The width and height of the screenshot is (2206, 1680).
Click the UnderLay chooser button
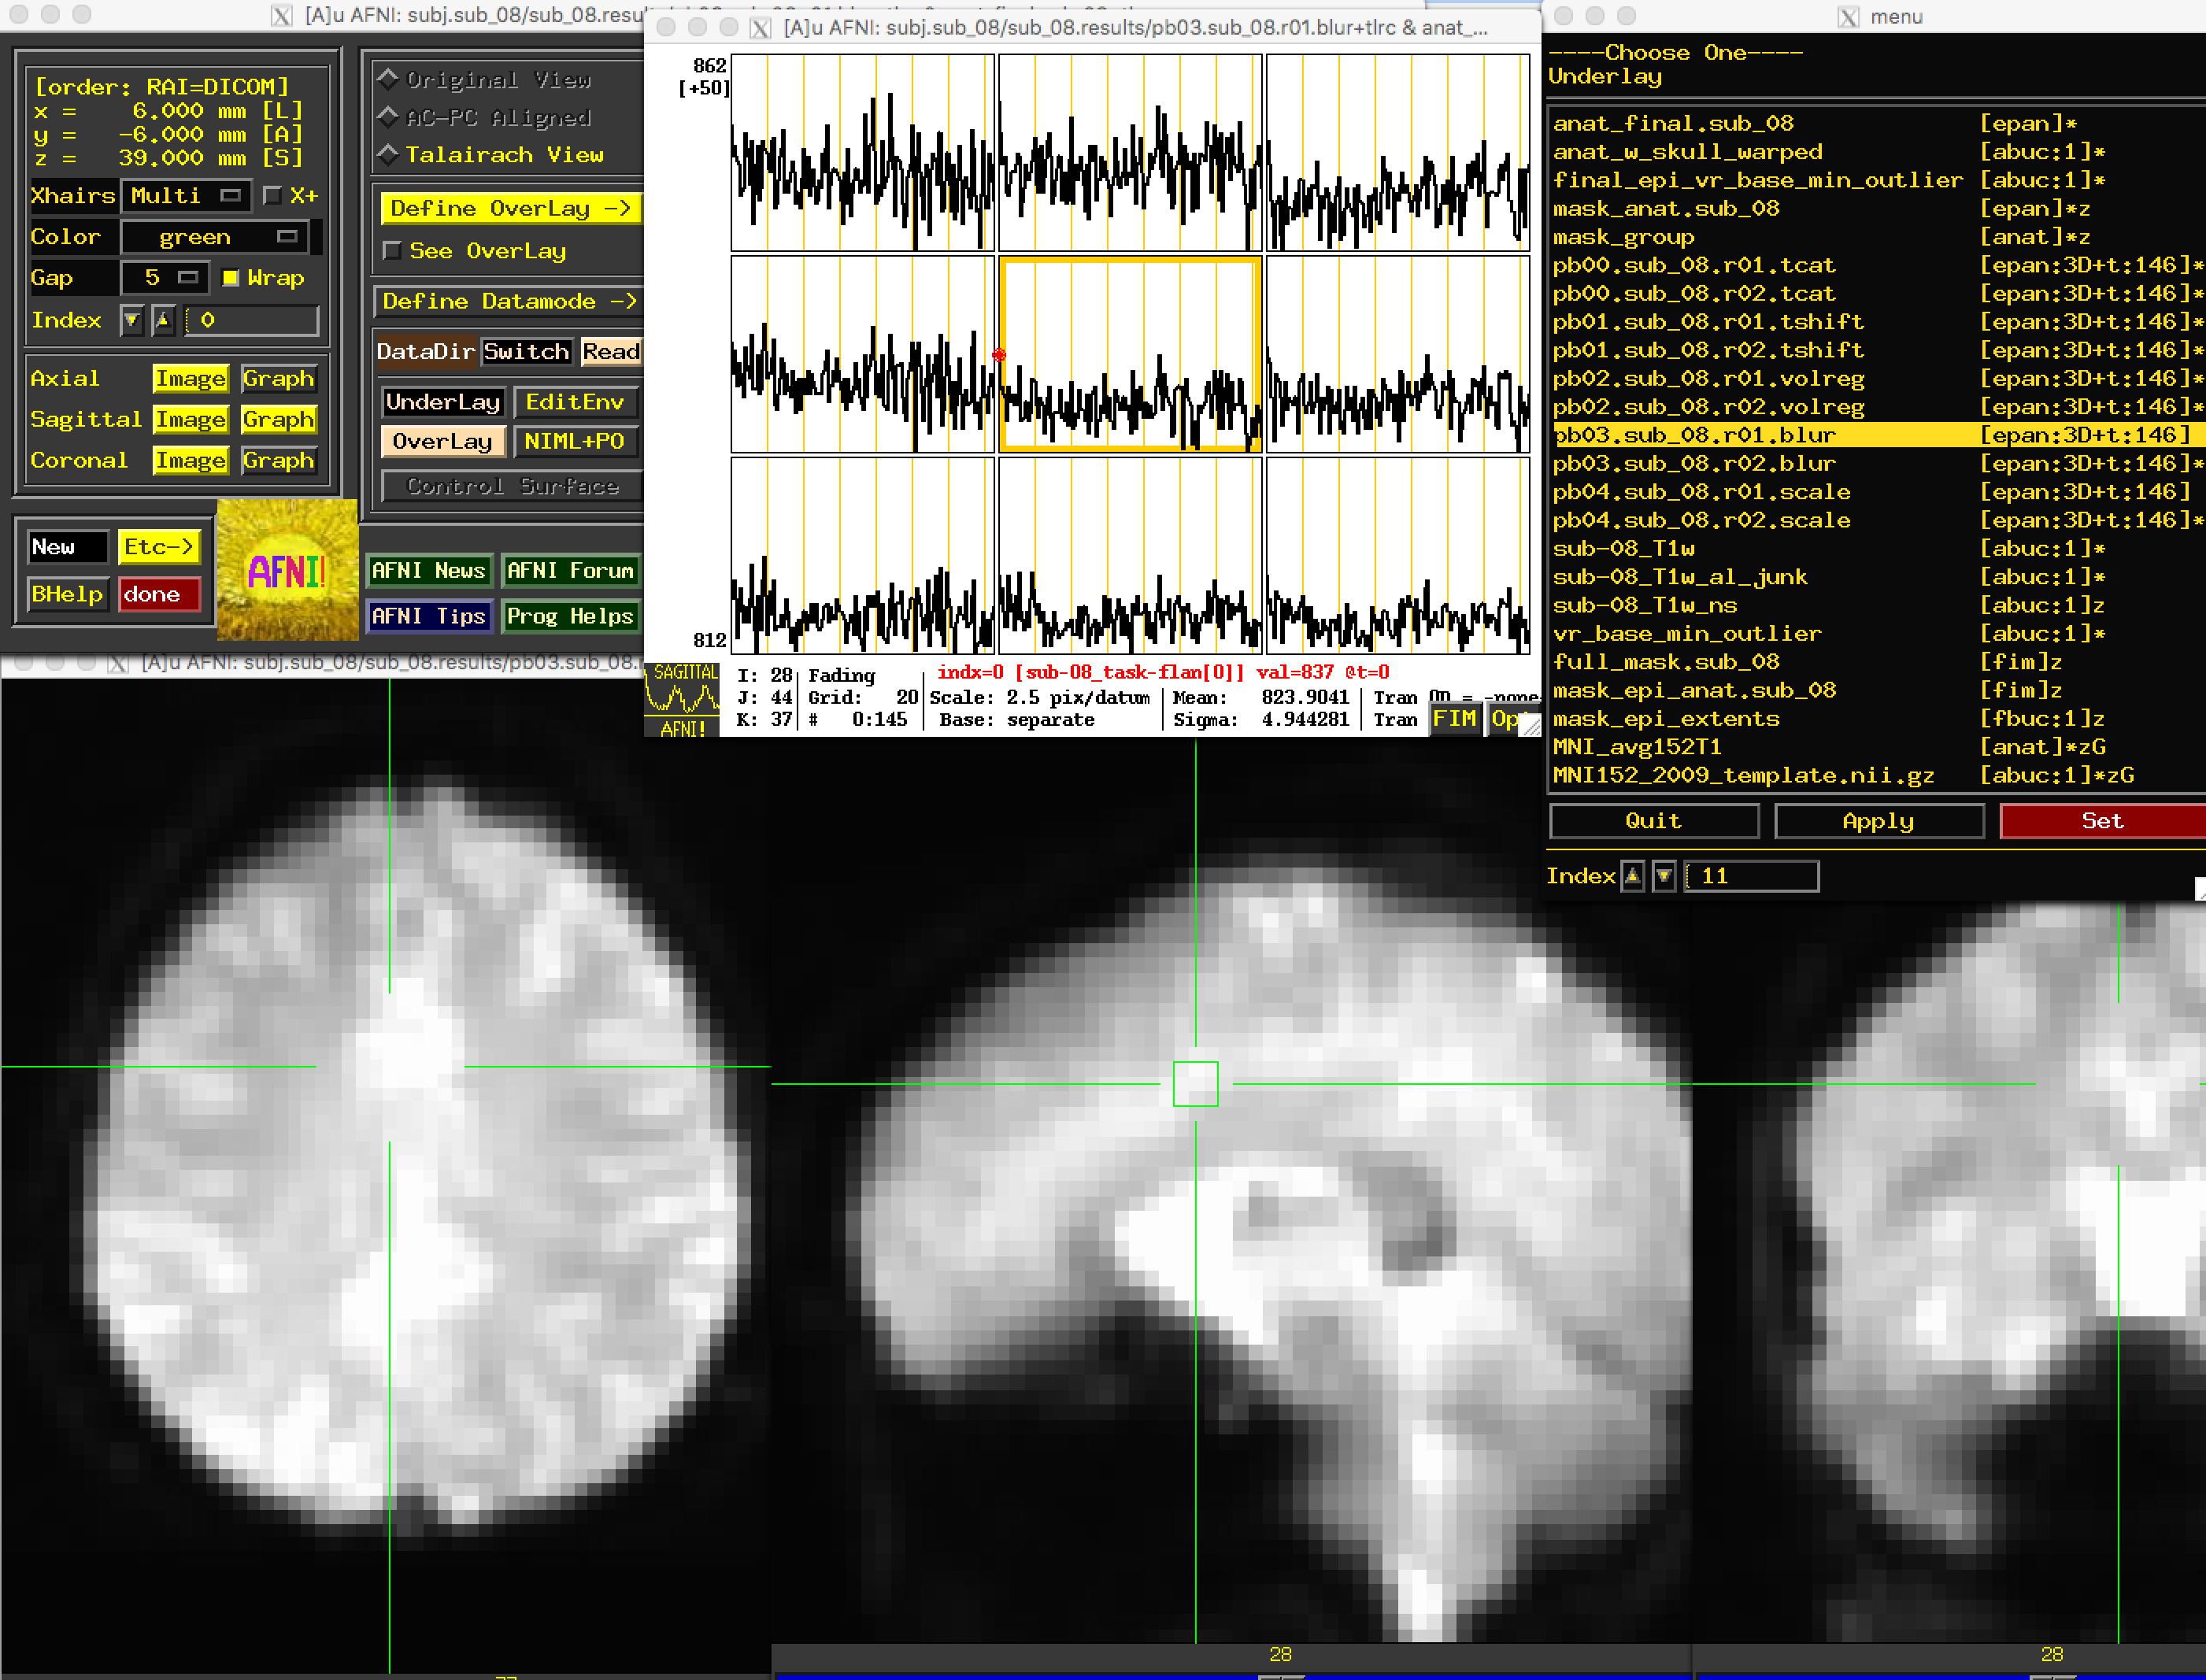pyautogui.click(x=443, y=402)
